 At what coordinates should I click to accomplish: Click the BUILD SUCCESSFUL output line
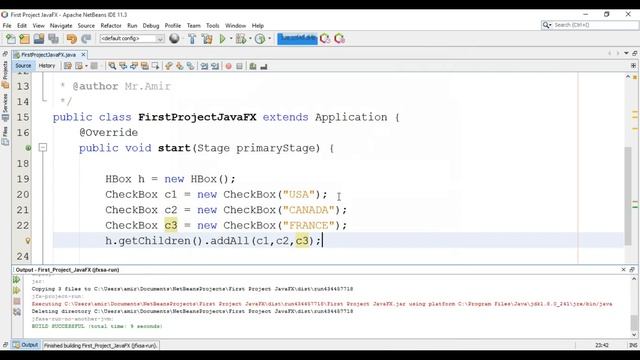point(97,327)
